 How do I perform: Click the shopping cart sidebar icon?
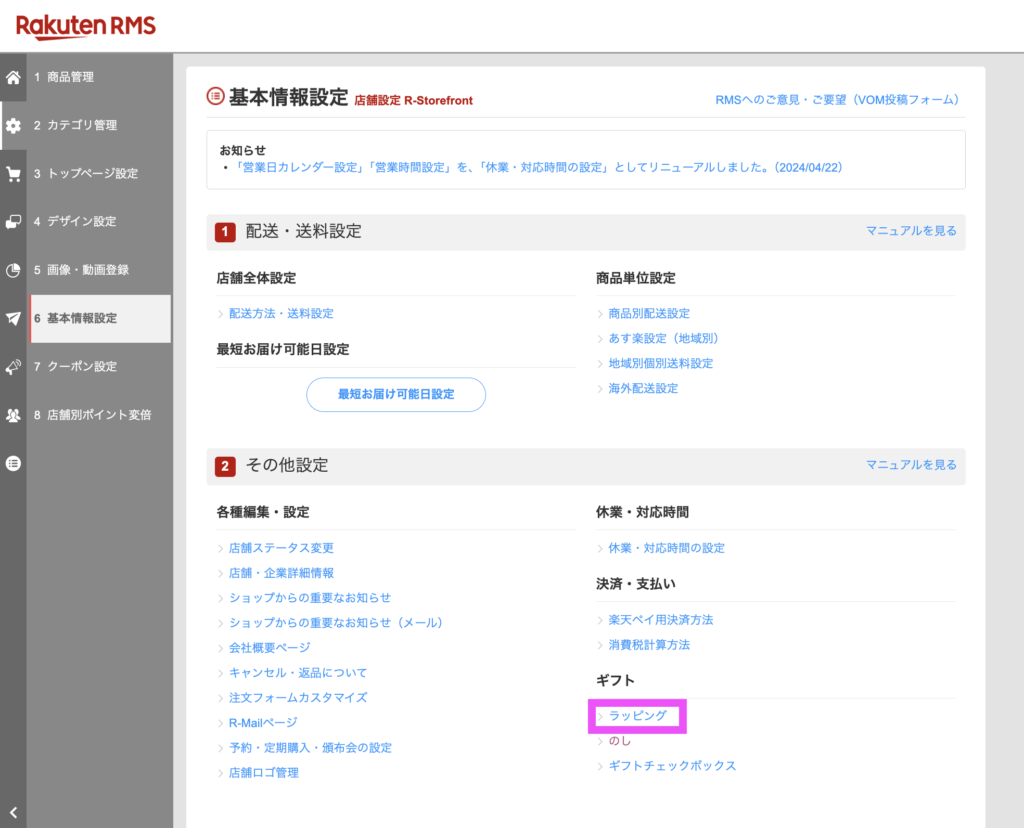click(13, 174)
